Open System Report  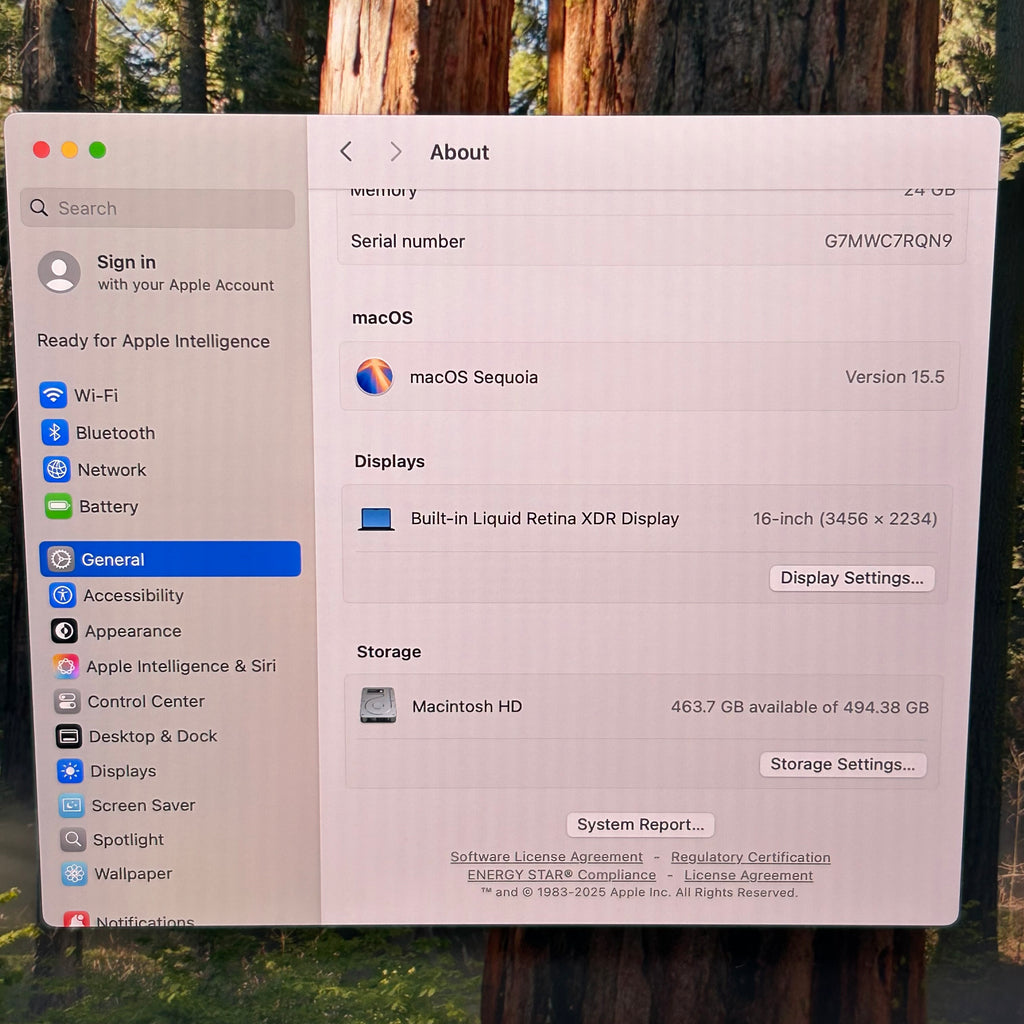(640, 824)
